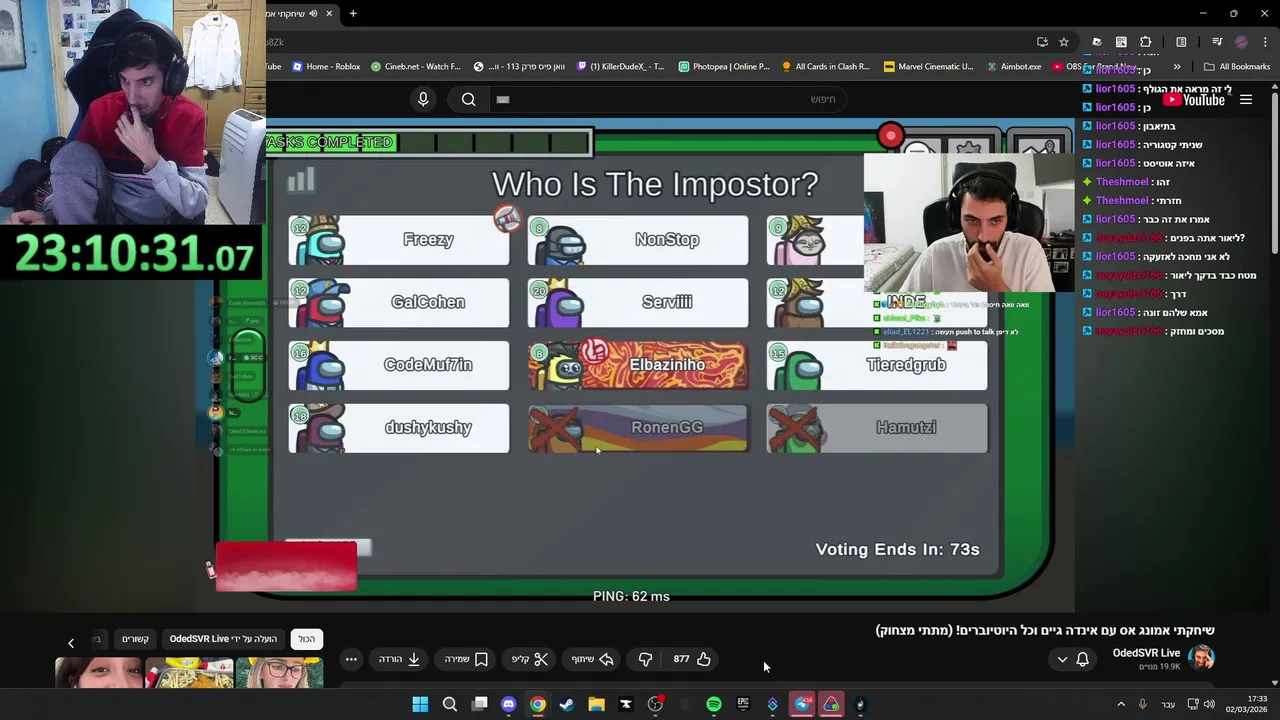Open Chrome's Extensions puzzle icon
Screen dimensions: 1280x720
[1146, 42]
